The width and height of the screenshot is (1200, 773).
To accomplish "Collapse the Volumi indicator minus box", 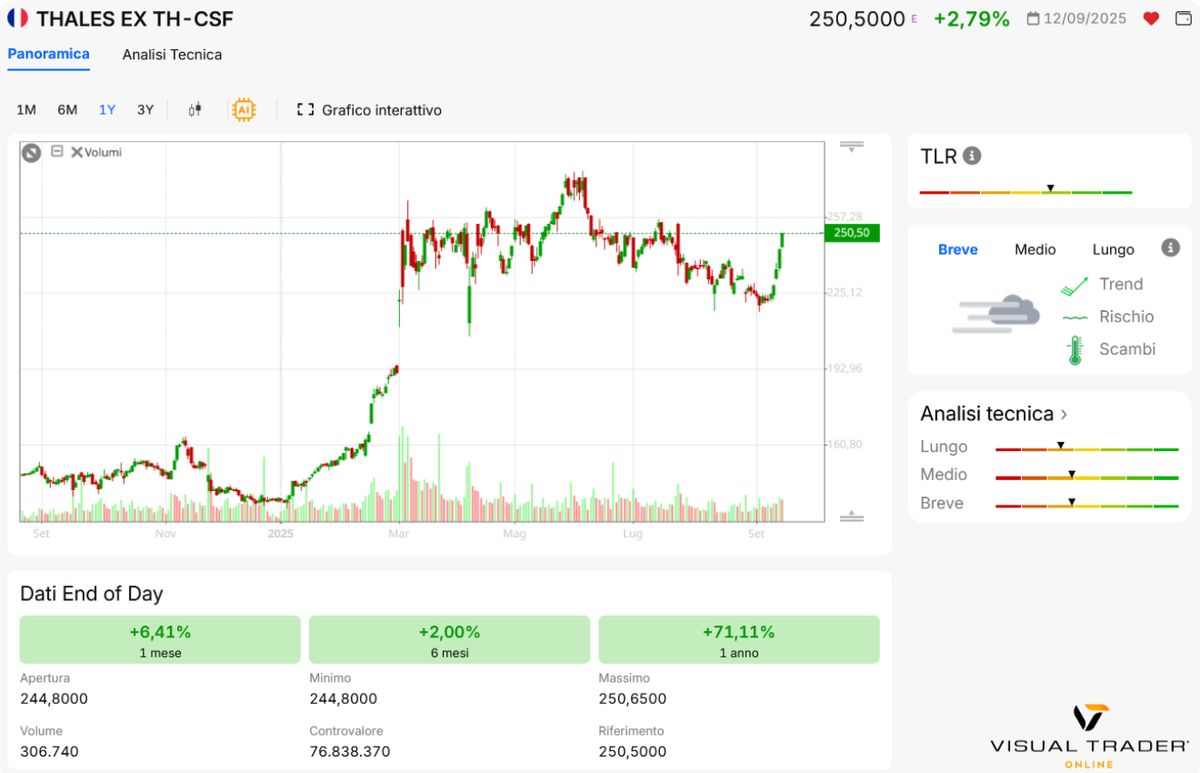I will 57,151.
